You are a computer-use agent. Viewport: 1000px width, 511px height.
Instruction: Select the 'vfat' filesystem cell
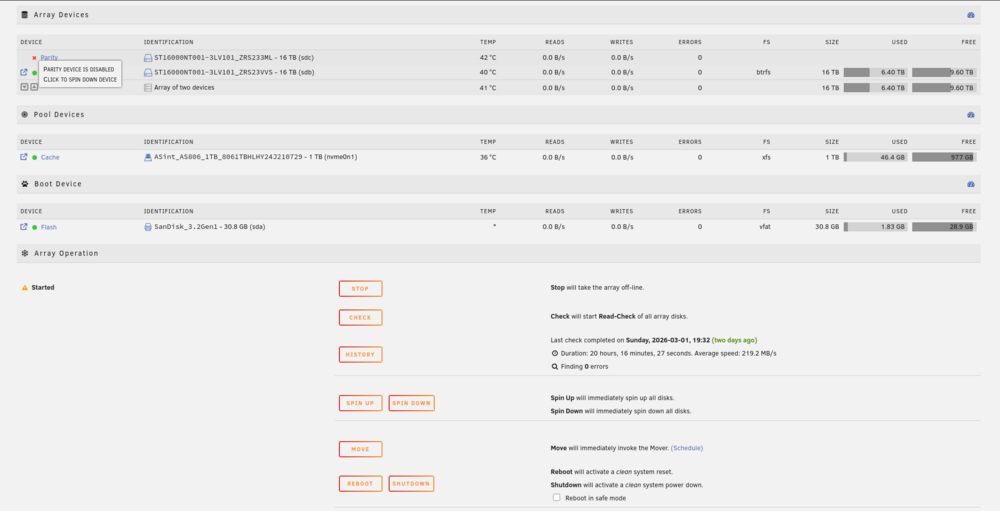pyautogui.click(x=765, y=226)
